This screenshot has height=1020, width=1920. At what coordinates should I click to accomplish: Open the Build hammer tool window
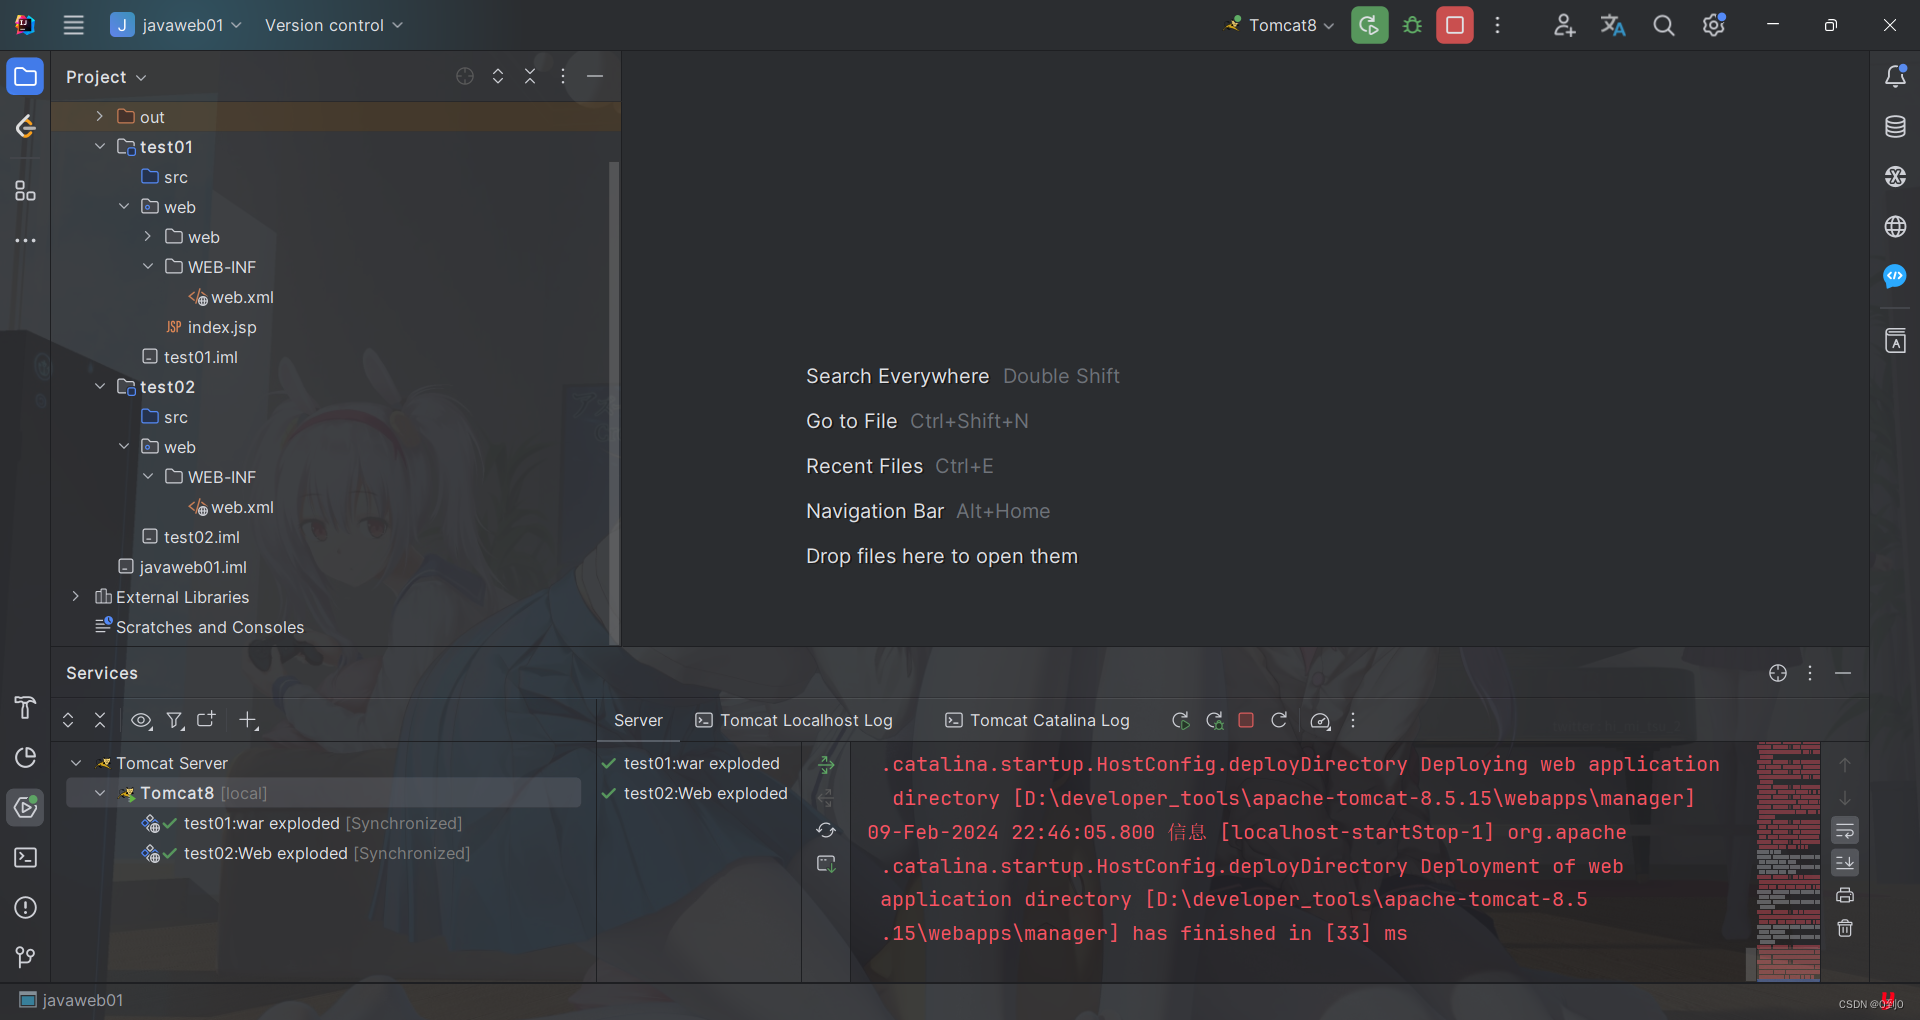pos(25,707)
